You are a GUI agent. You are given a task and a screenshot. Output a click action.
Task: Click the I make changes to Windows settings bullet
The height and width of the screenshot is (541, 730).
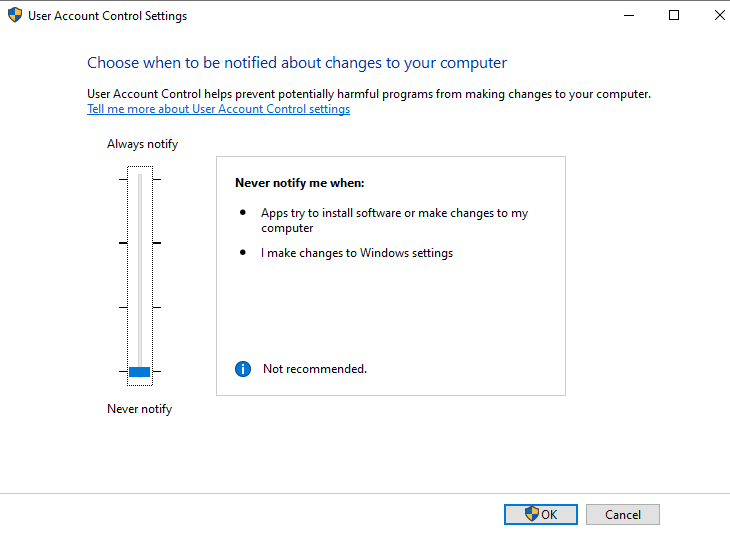357,253
